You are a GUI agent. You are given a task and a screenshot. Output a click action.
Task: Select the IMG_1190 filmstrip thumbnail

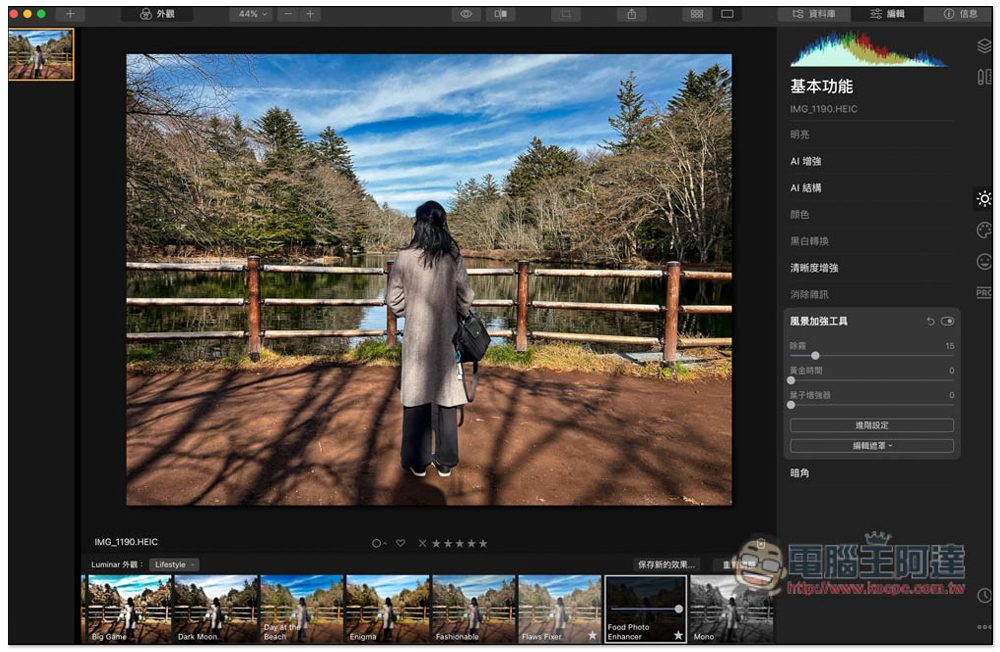coord(41,54)
